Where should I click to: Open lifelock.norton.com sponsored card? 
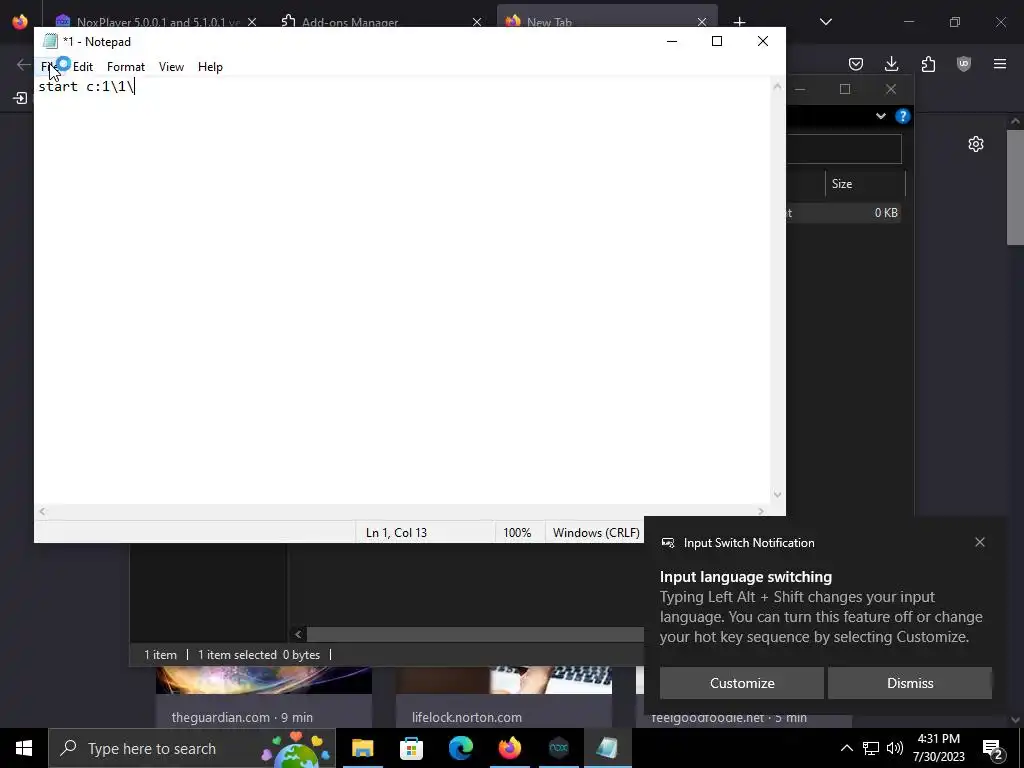click(504, 696)
